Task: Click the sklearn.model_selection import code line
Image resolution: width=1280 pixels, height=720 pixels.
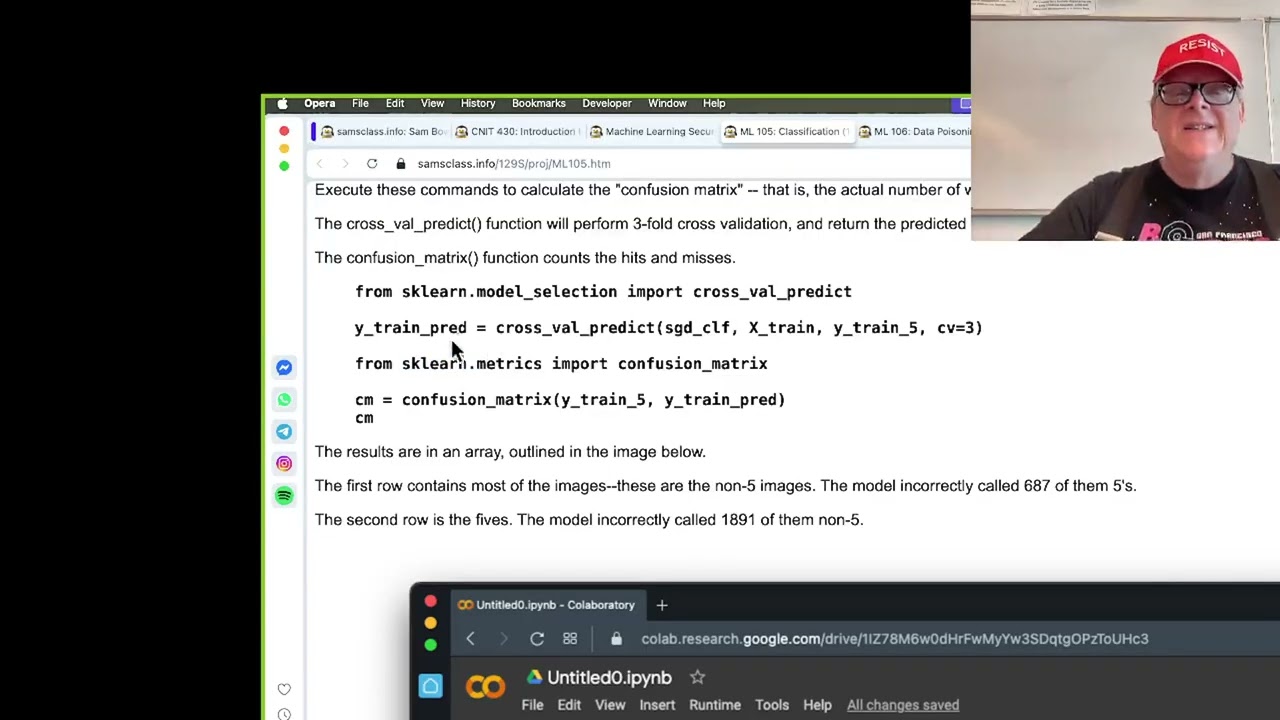Action: click(x=603, y=292)
